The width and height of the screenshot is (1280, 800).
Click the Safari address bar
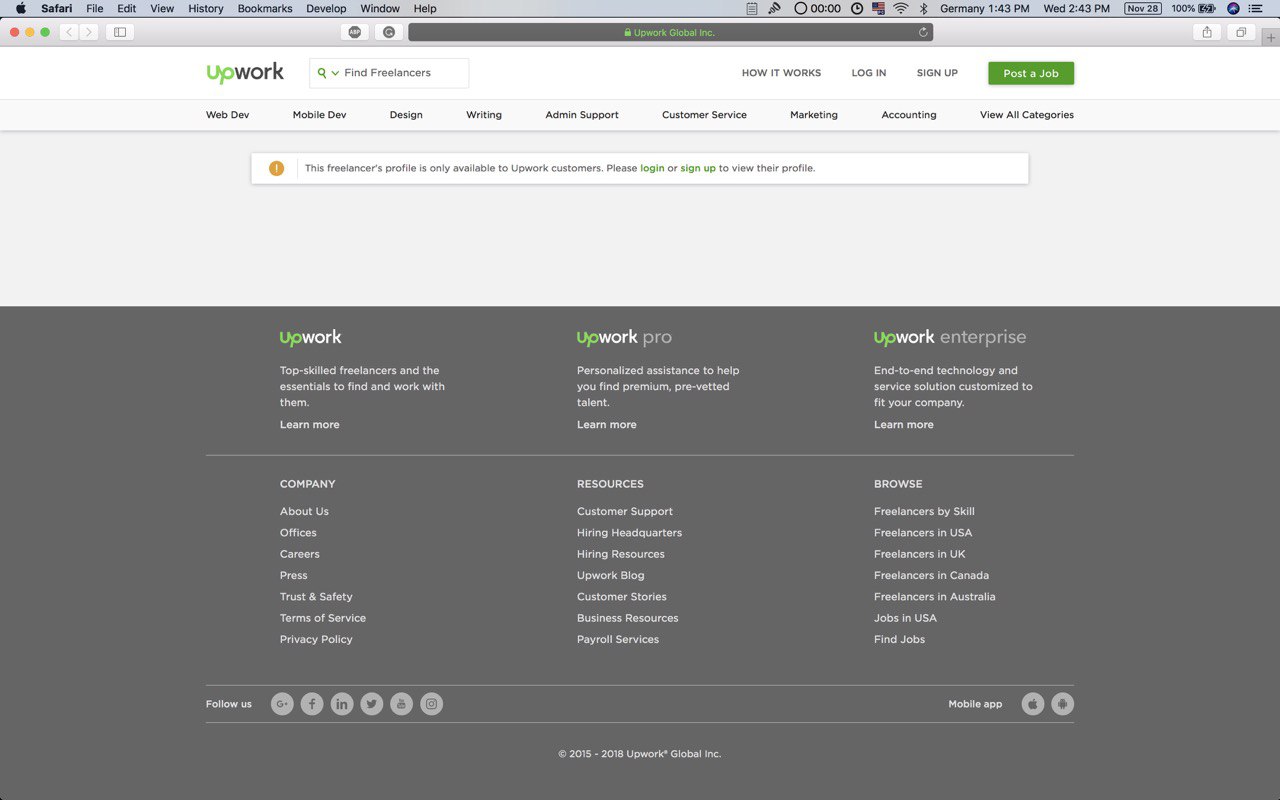(x=670, y=32)
